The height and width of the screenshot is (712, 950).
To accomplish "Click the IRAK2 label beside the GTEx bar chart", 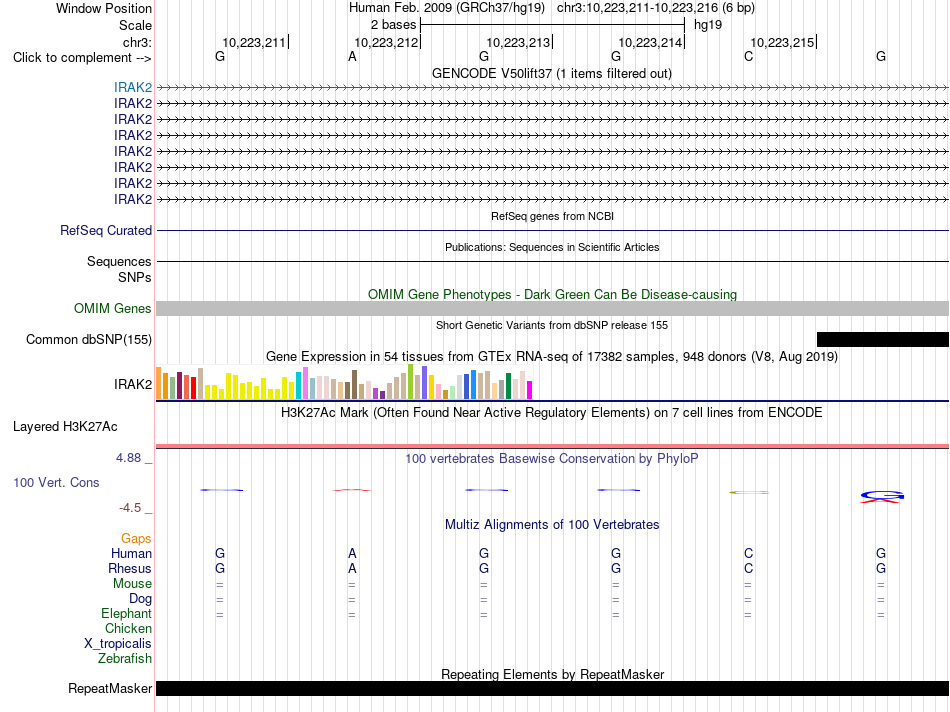I will point(133,384).
